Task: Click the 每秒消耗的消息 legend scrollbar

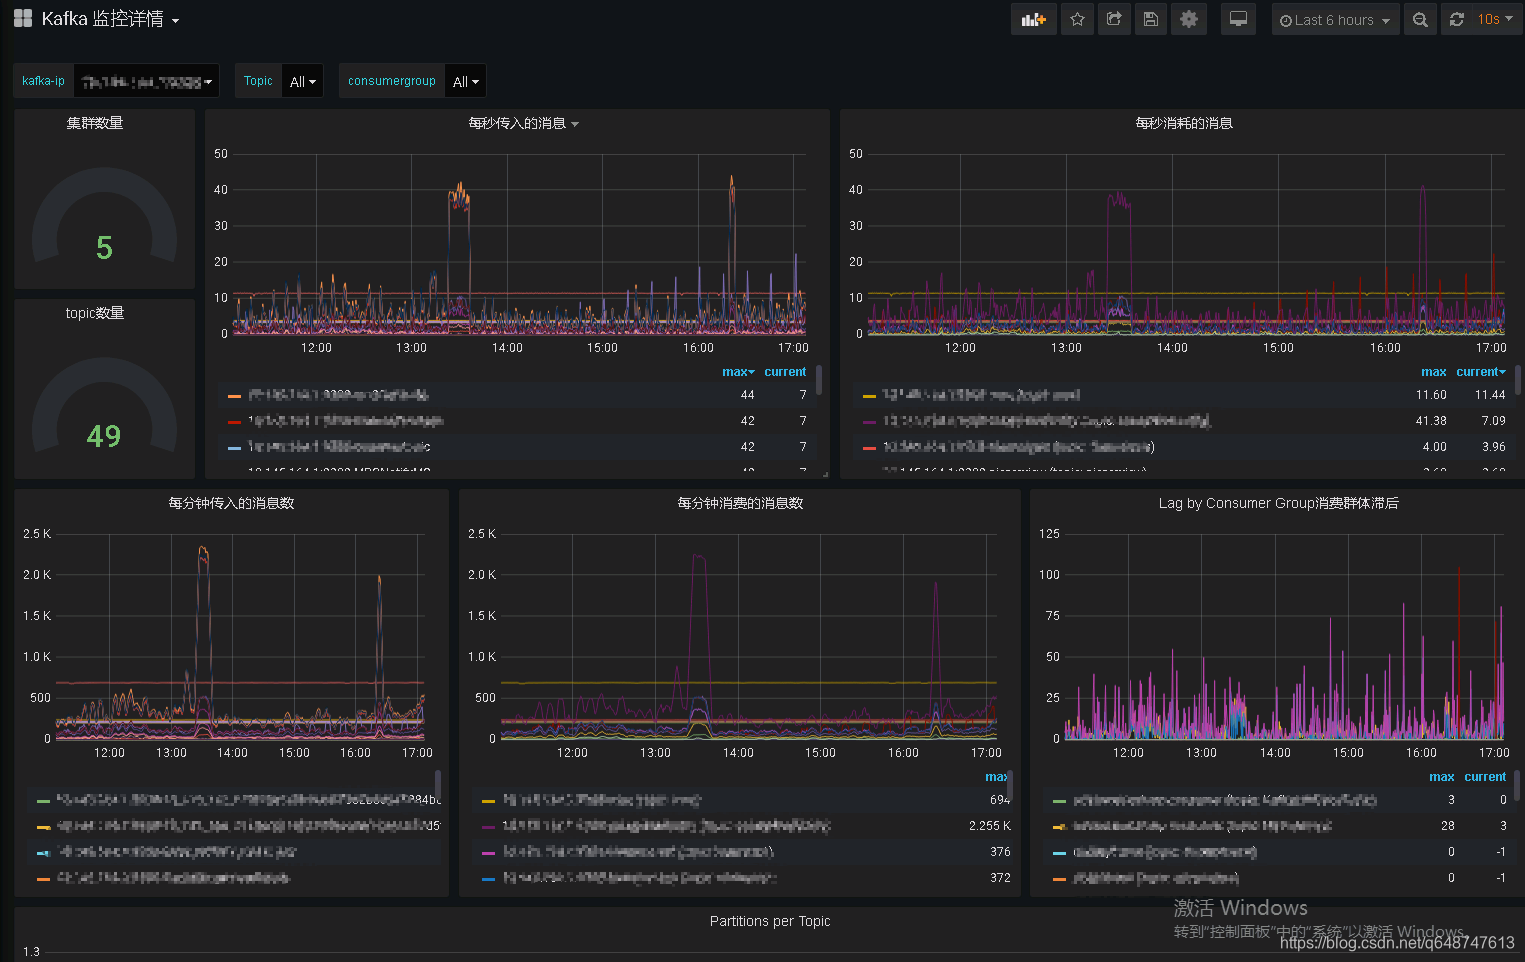Action: tap(1518, 380)
